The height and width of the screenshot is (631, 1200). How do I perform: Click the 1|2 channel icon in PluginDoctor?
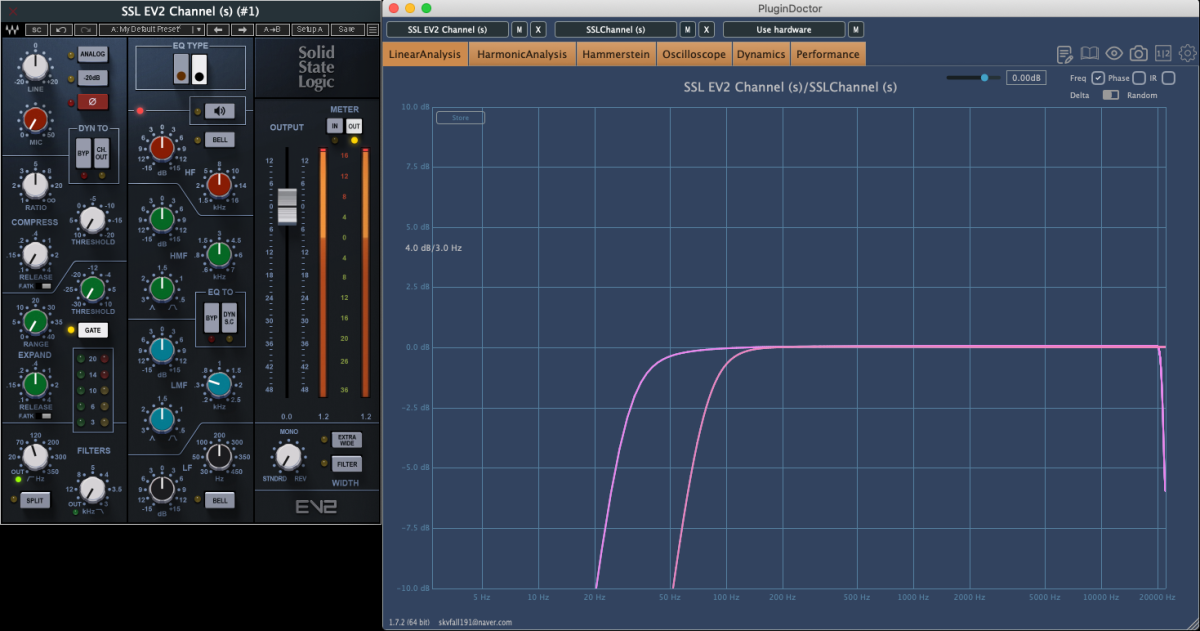point(1163,54)
